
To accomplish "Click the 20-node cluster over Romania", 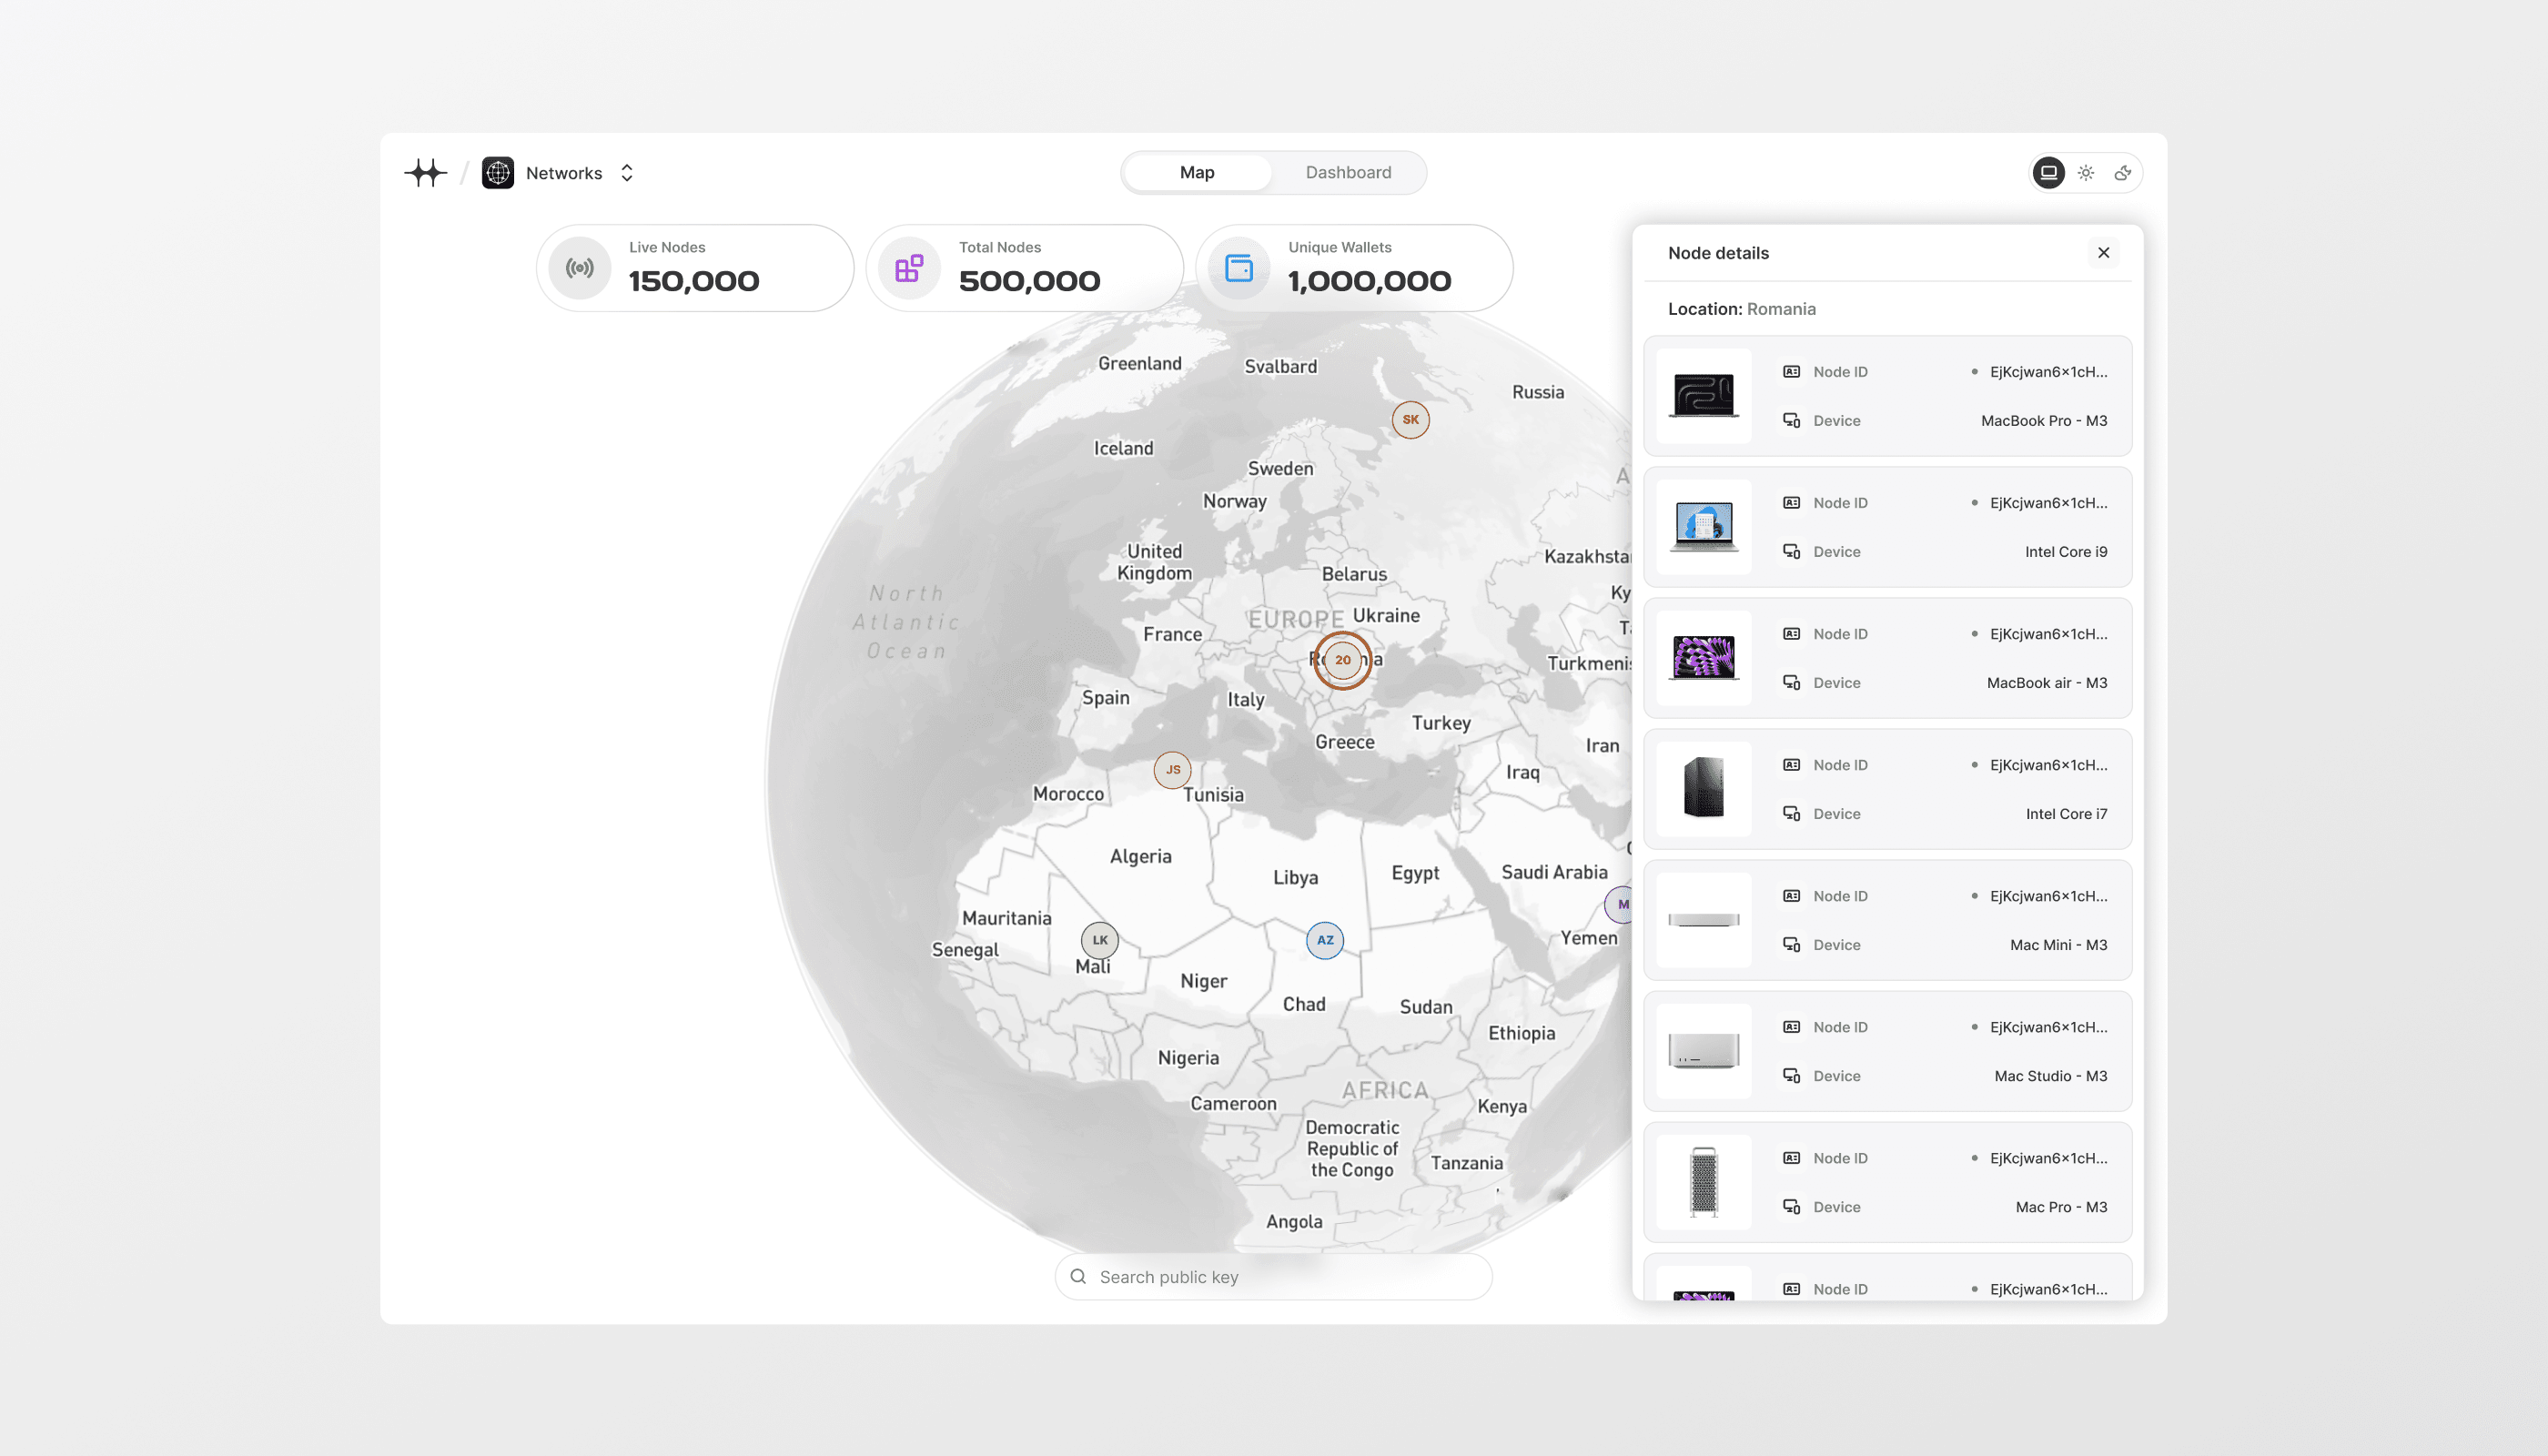I will (1343, 660).
